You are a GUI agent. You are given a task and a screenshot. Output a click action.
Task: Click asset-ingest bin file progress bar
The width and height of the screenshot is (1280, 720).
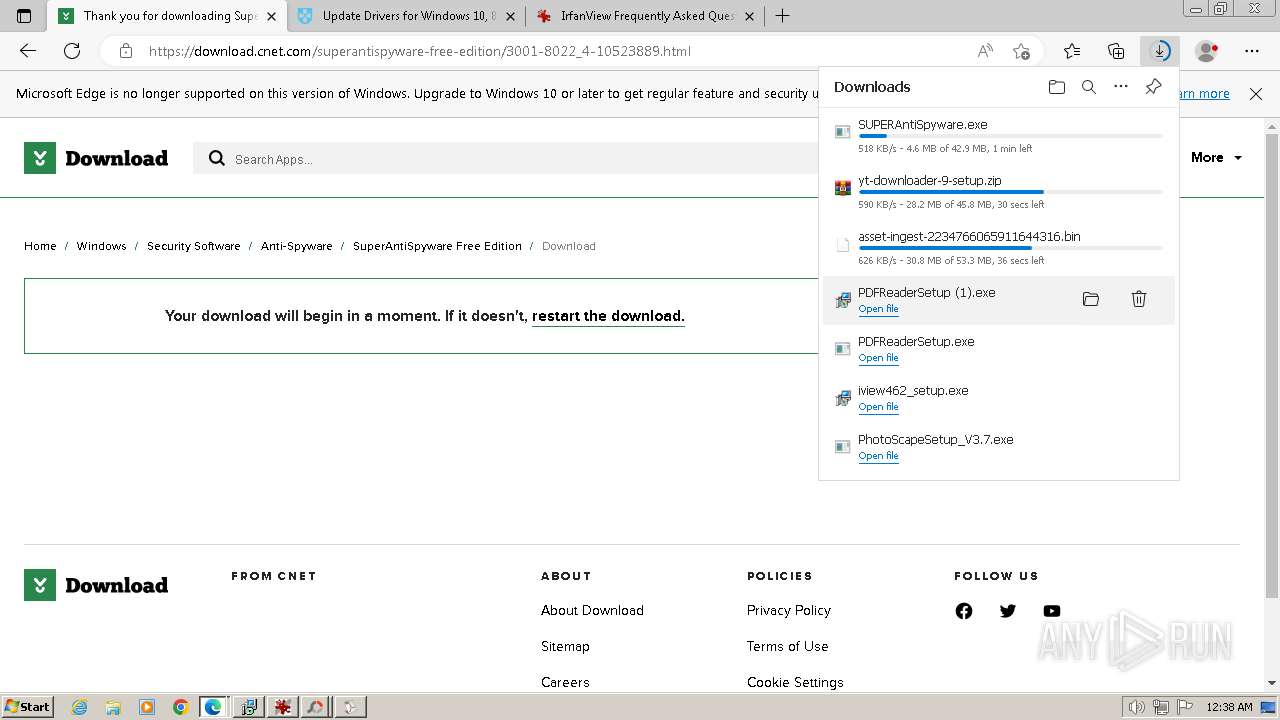[x=1010, y=248]
